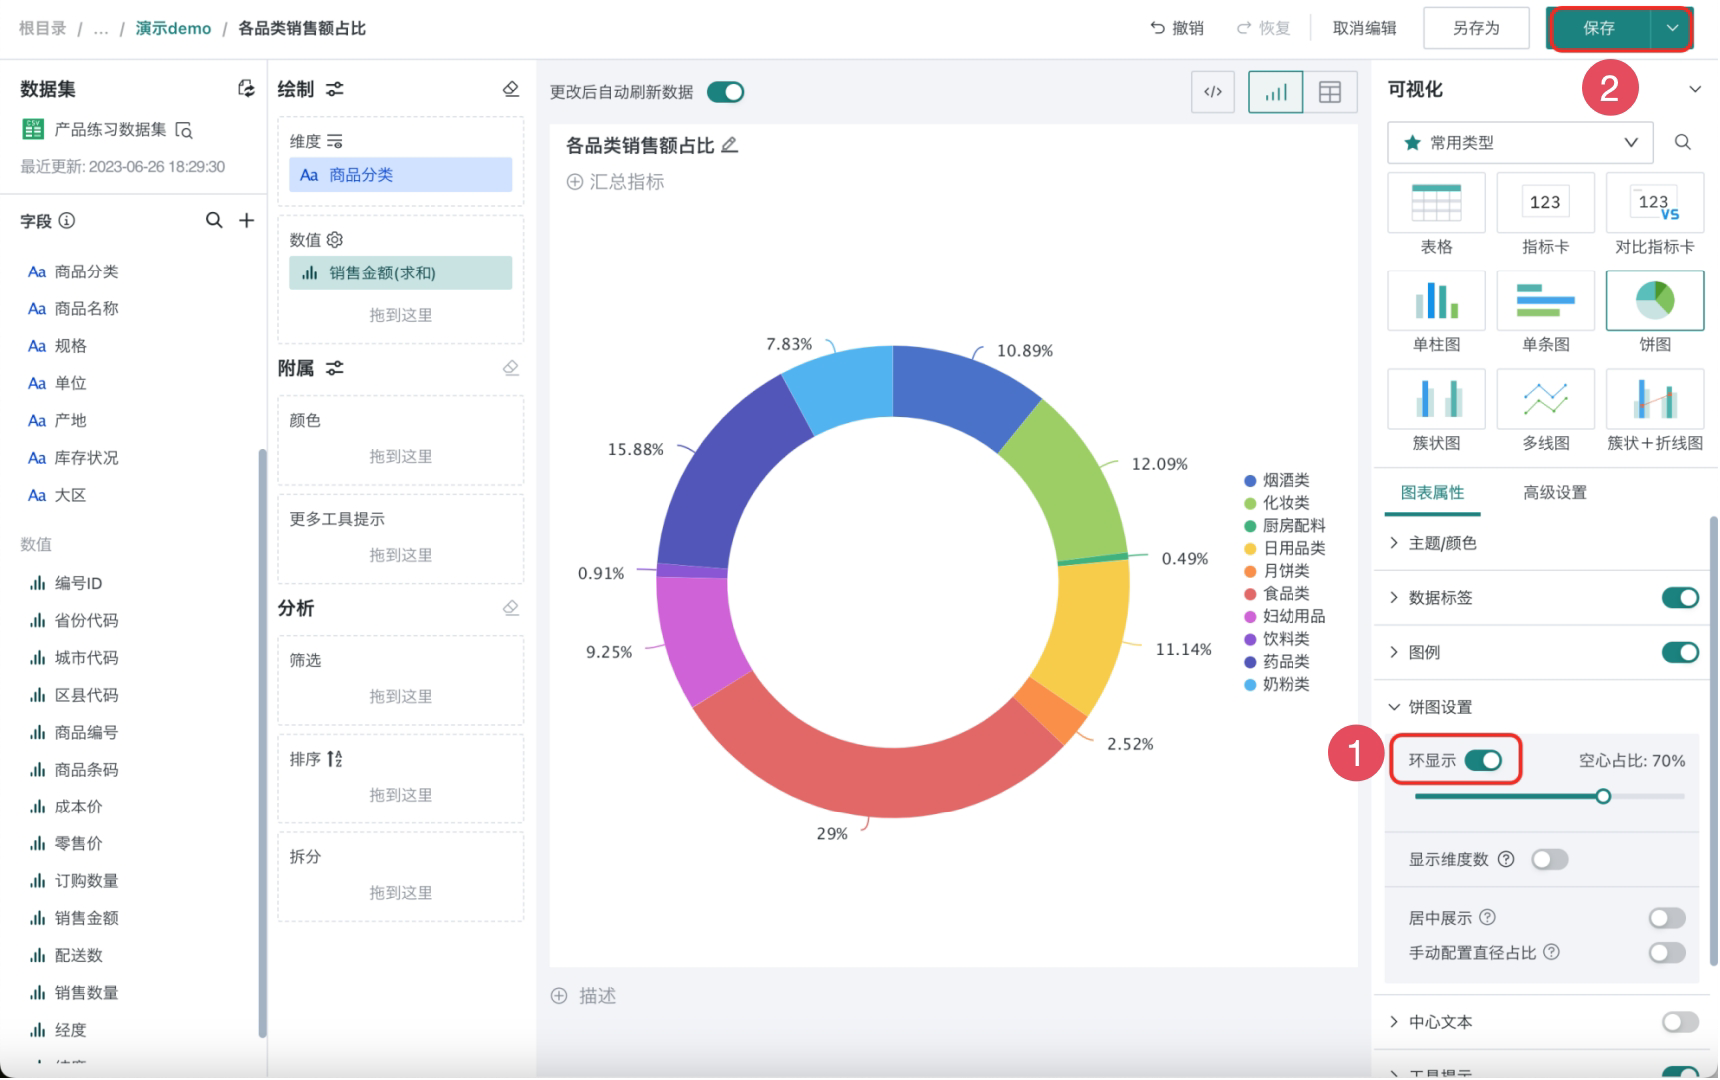Search fields with the magnifier icon
Viewport: 1720px width, 1080px height.
pos(214,220)
